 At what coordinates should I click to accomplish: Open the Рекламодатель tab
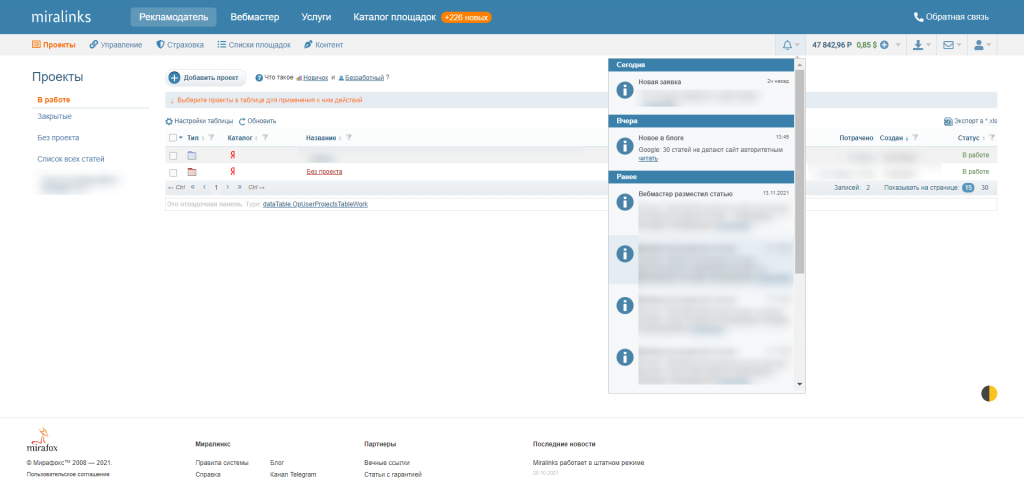pyautogui.click(x=173, y=17)
